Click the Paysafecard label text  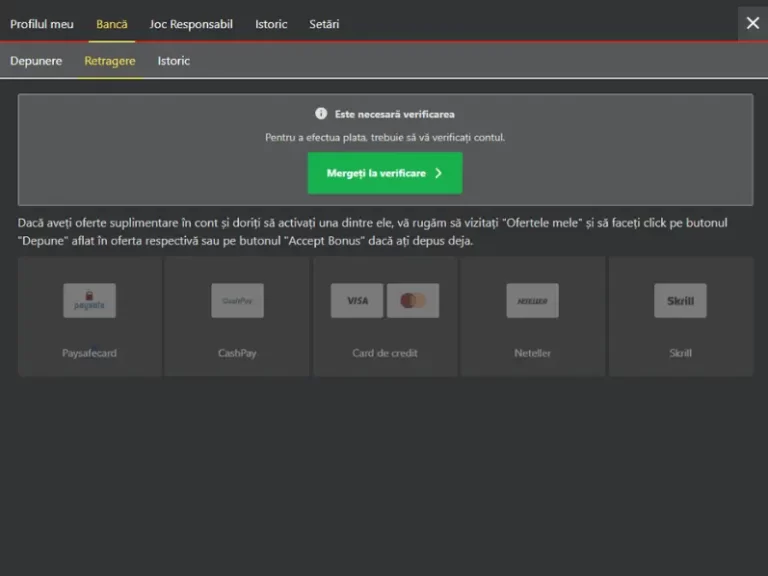tap(89, 353)
